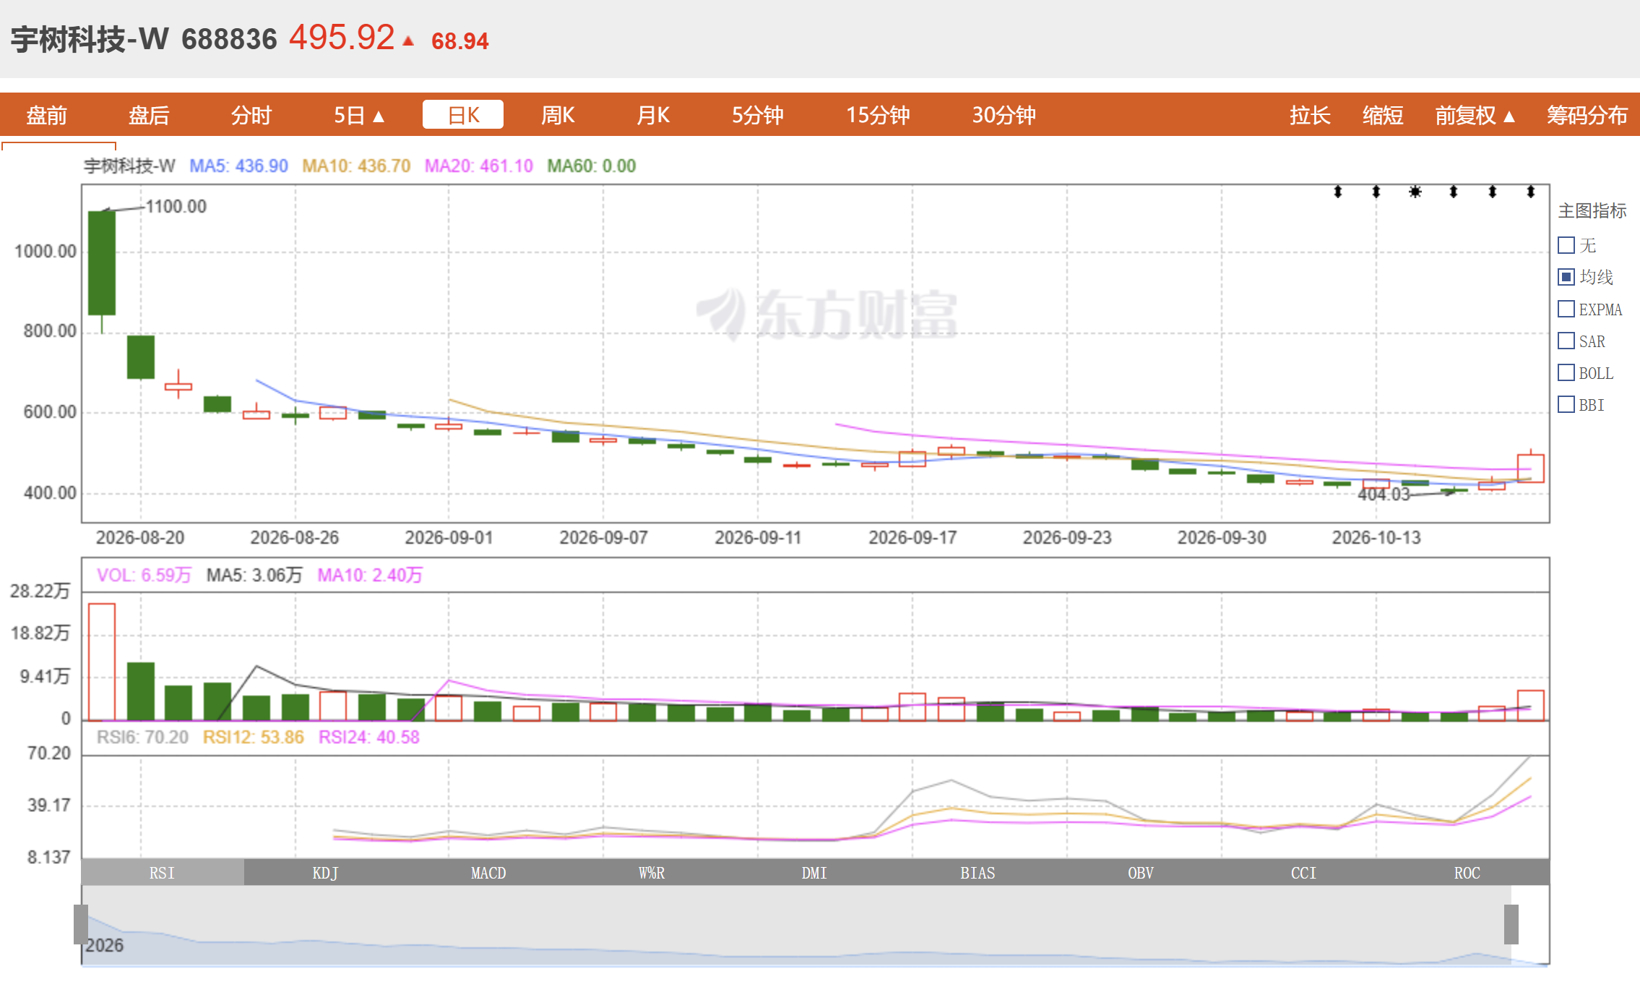Viewport: 1640px width, 981px height.
Task: Show the 30分钟 chart
Action: pyautogui.click(x=1004, y=115)
